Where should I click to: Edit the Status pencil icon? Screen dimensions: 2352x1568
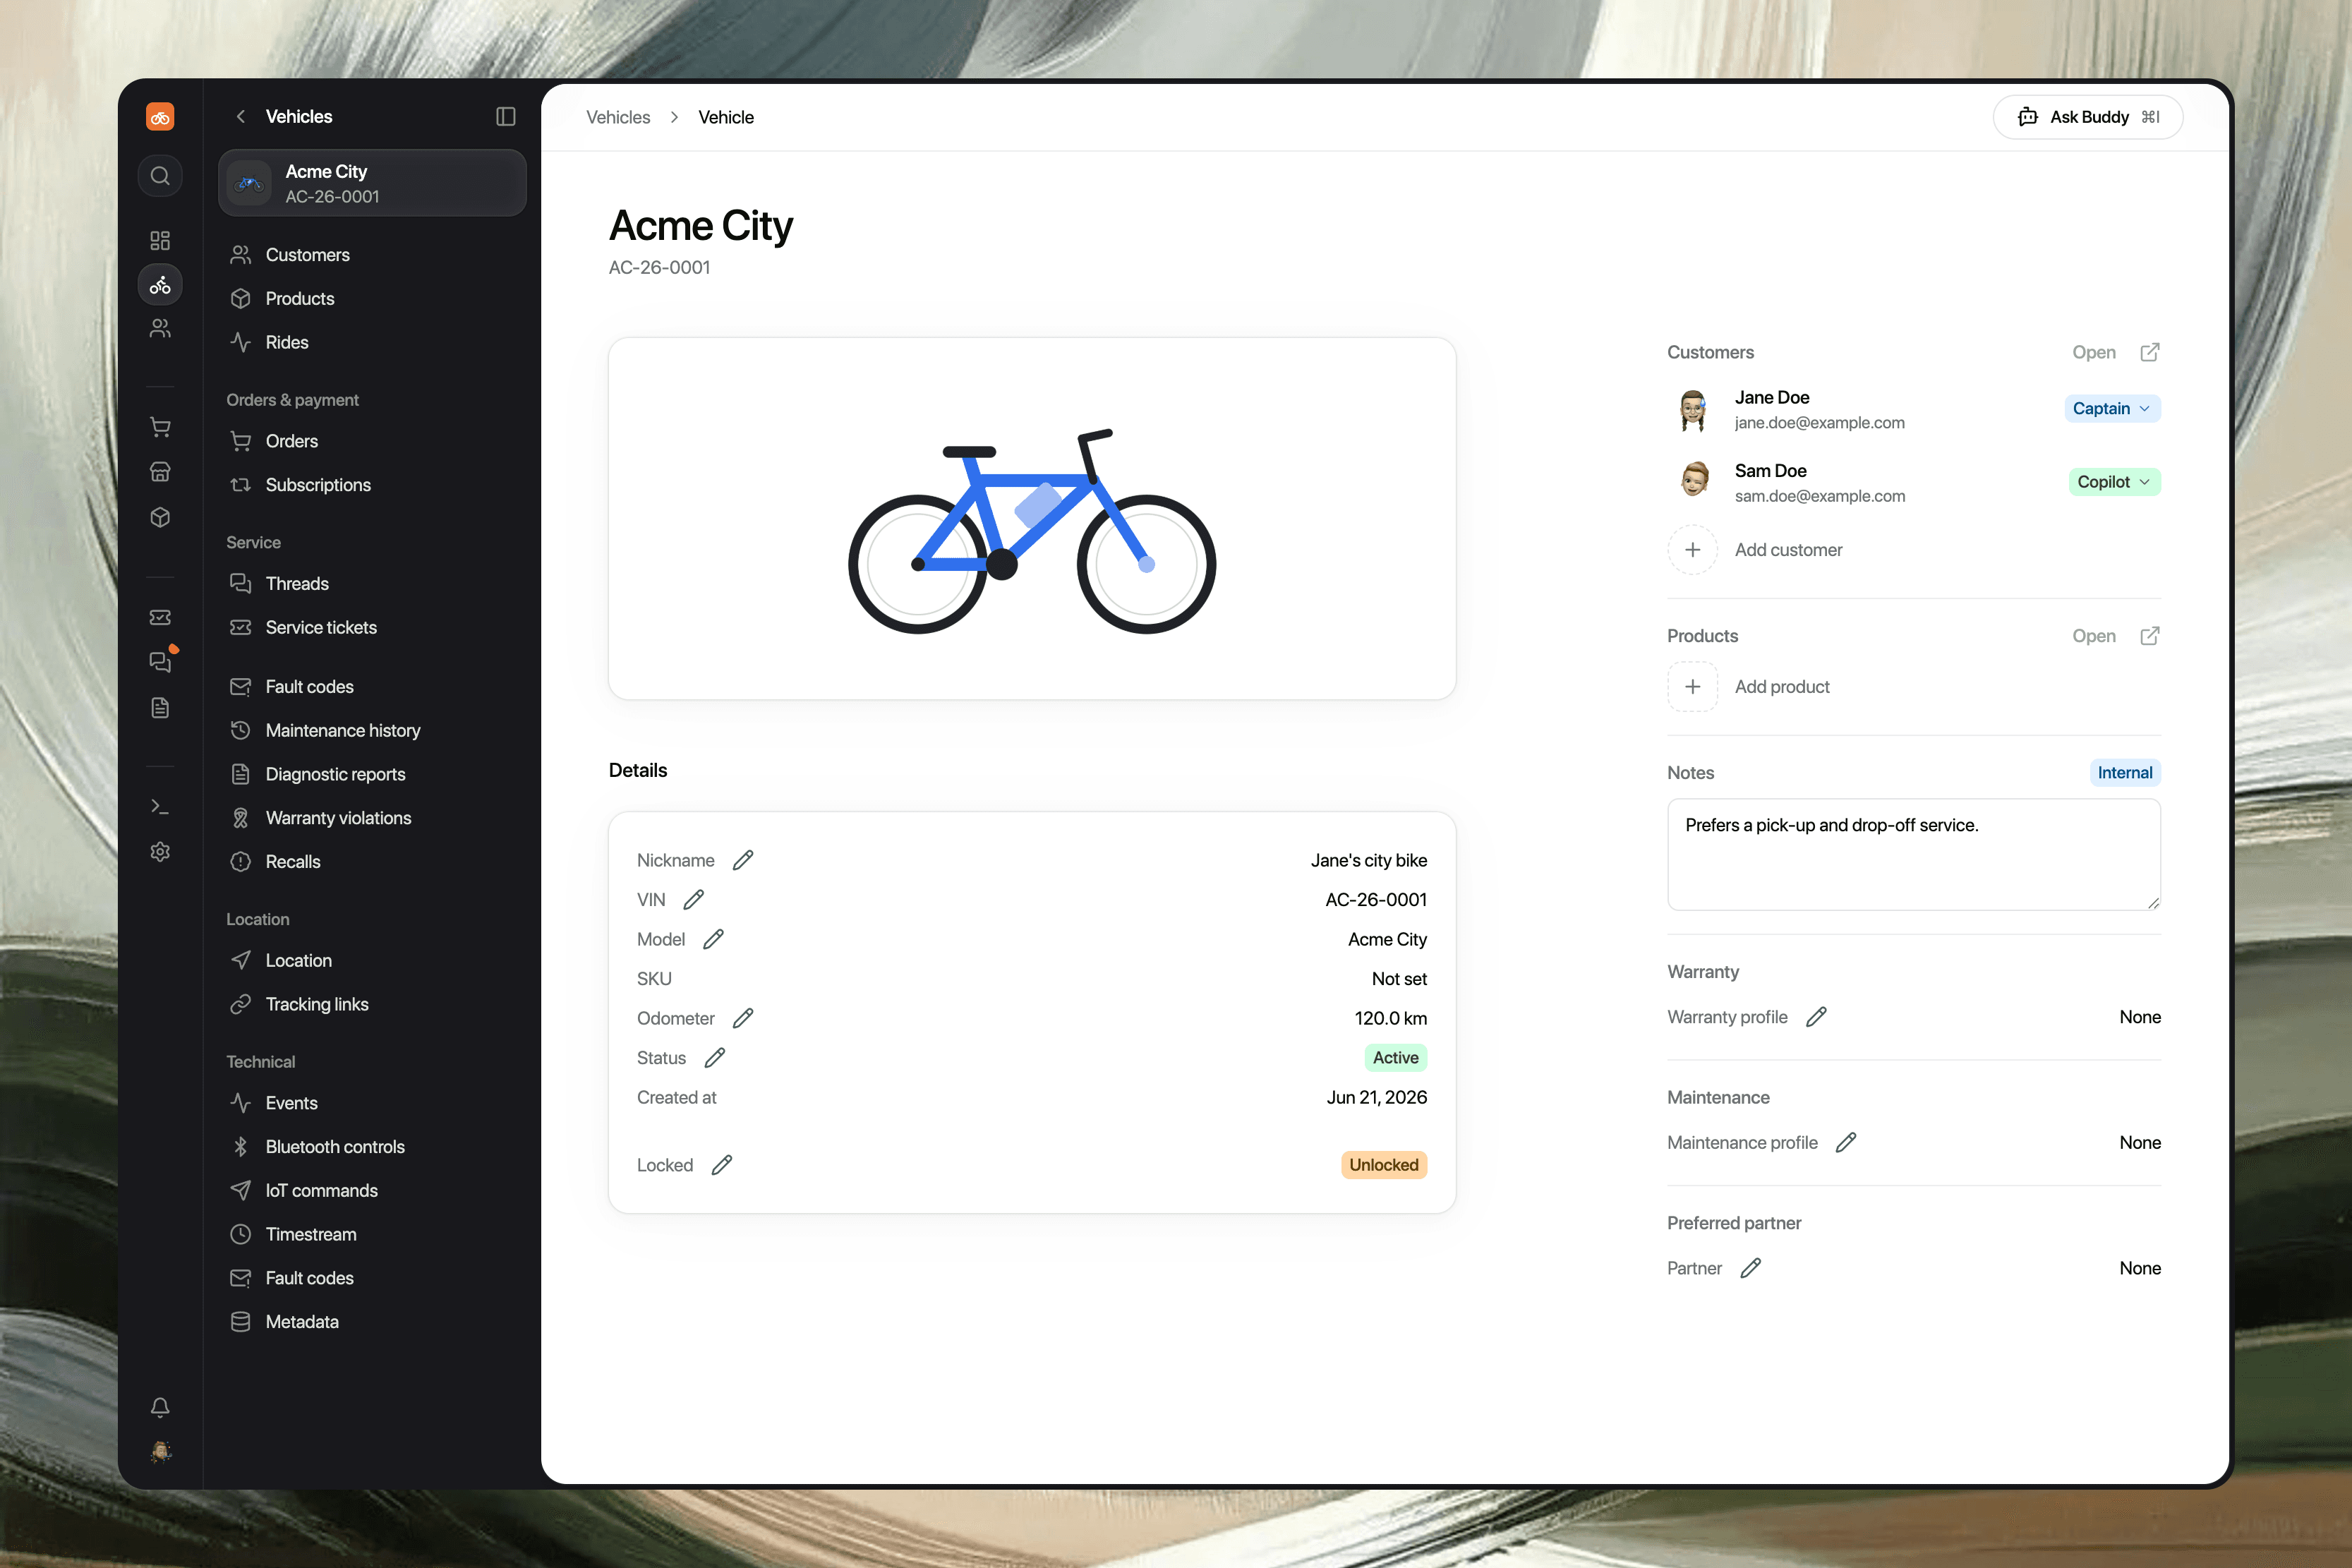[715, 1058]
